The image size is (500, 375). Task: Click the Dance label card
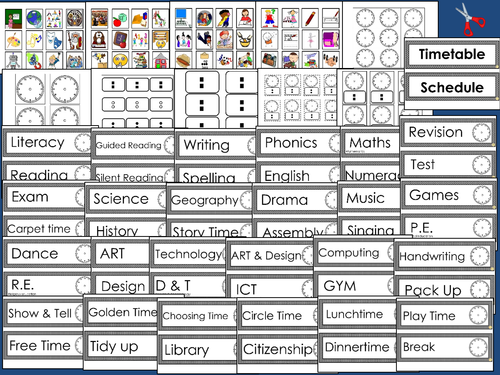pyautogui.click(x=47, y=254)
